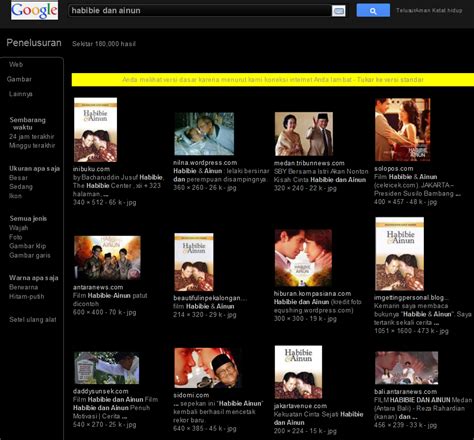This screenshot has width=474, height=440.
Task: Open the daddysunsek.com image thumbnail
Action: [x=107, y=368]
